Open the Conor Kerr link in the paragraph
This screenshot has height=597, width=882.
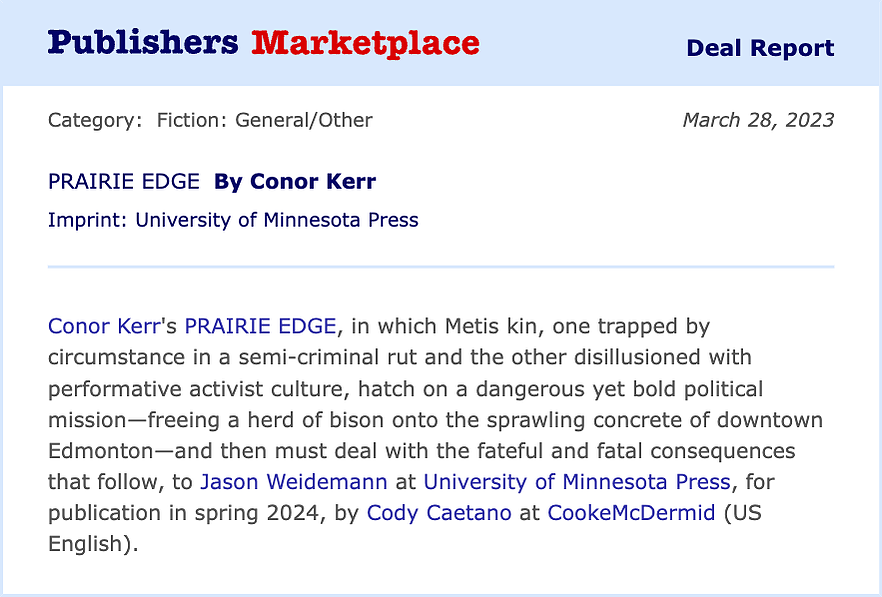tap(104, 326)
